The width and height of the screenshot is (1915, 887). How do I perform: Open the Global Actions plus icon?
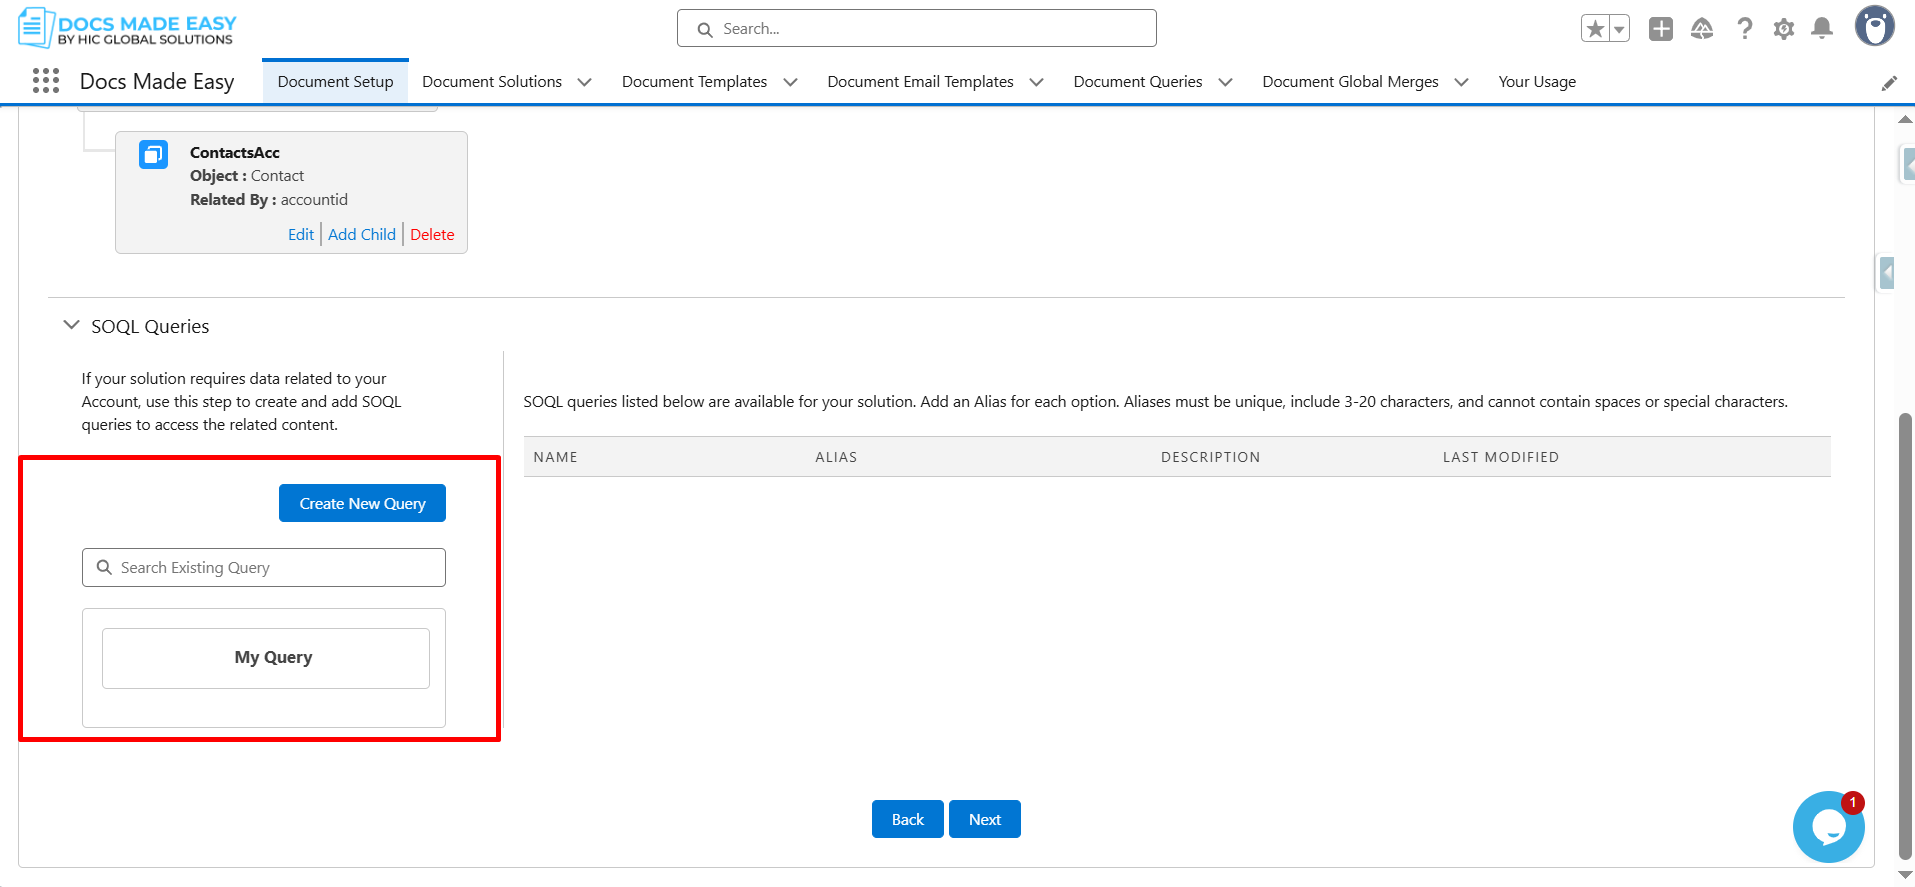(x=1661, y=29)
